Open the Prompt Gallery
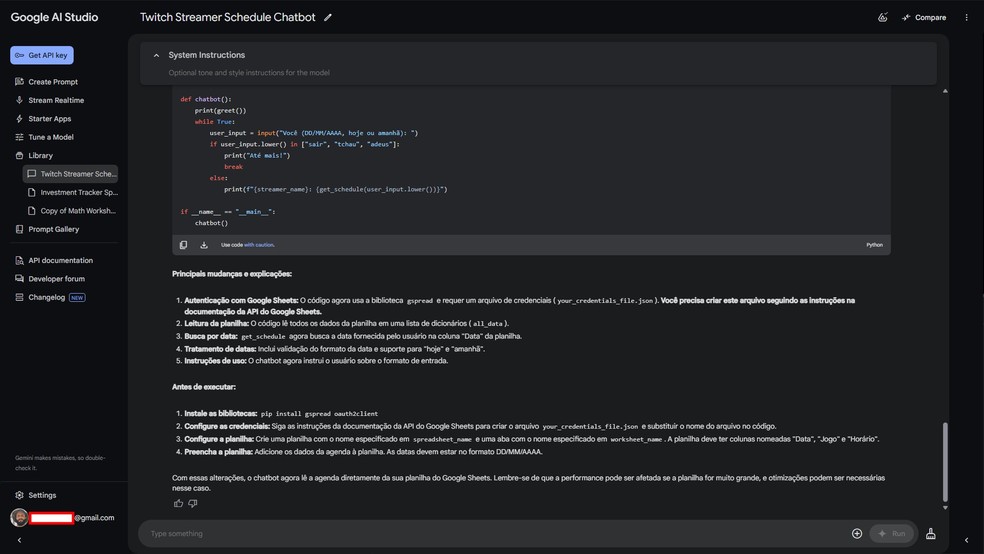This screenshot has height=554, width=984. click(53, 229)
